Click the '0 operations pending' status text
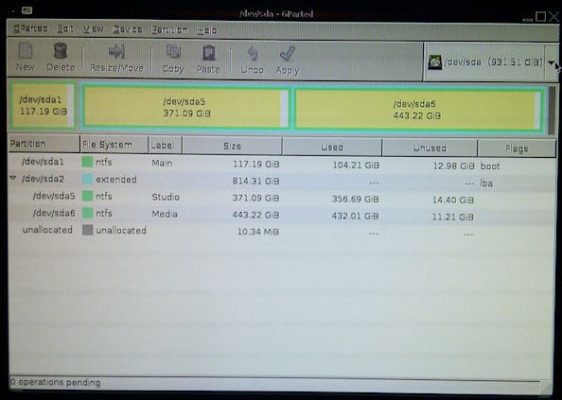The image size is (562, 400). coord(55,382)
